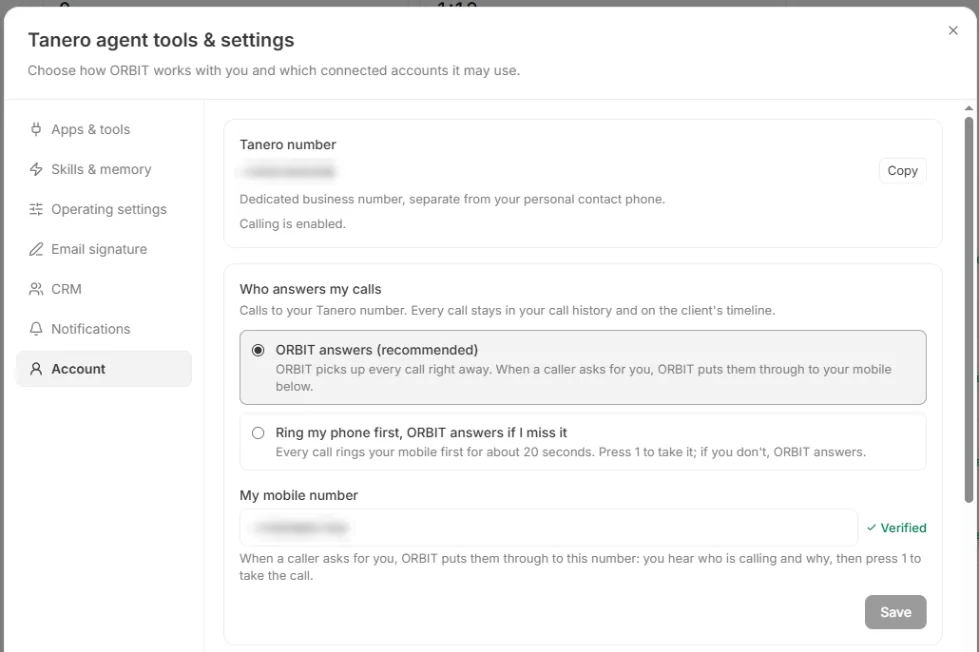Click the green 'Verified' status label
The height and width of the screenshot is (652, 979).
click(x=897, y=528)
